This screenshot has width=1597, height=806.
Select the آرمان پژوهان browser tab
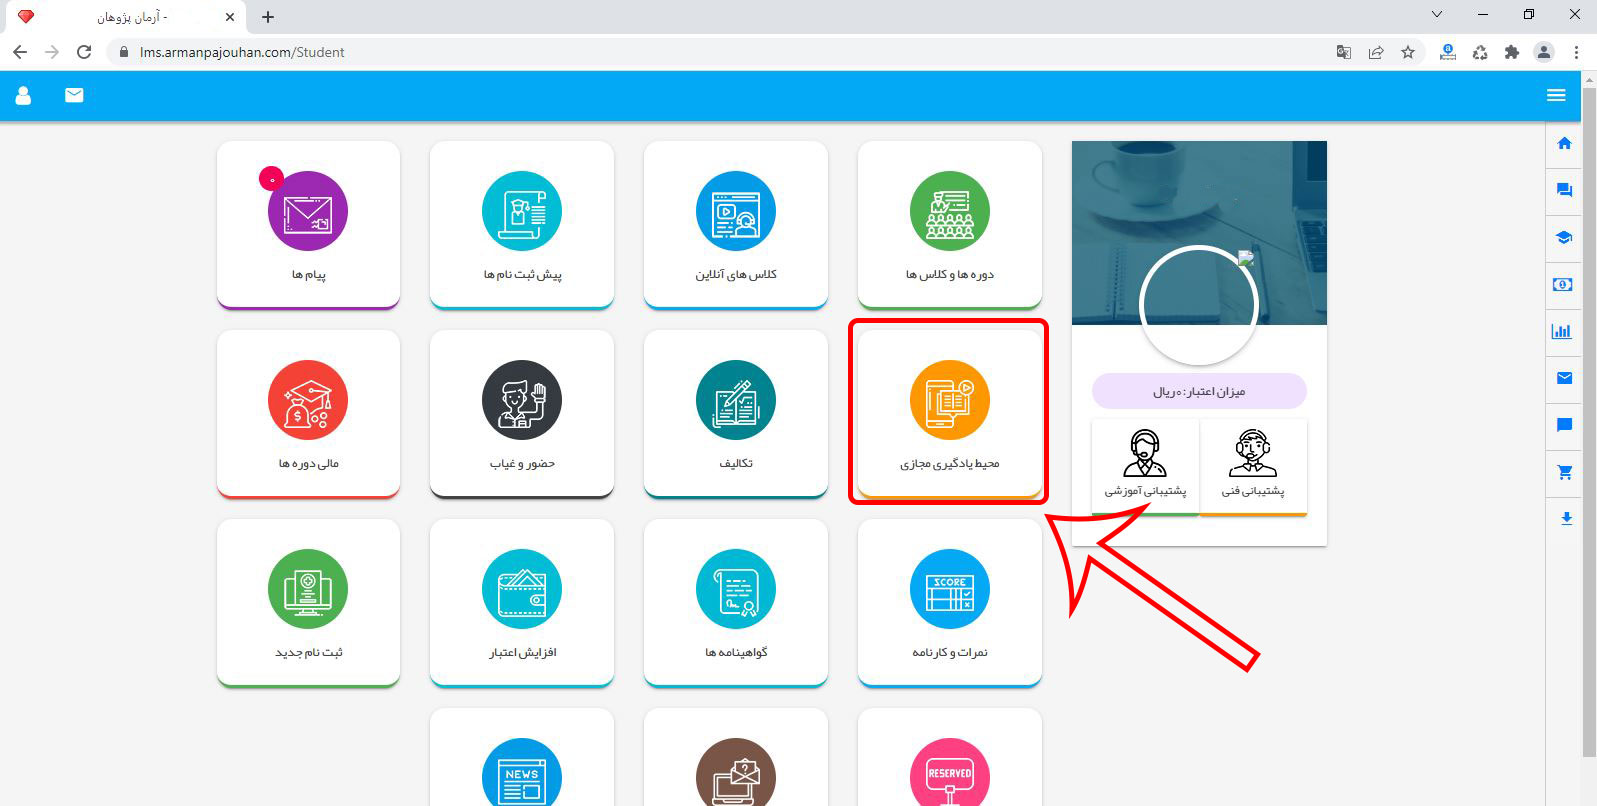pos(125,17)
